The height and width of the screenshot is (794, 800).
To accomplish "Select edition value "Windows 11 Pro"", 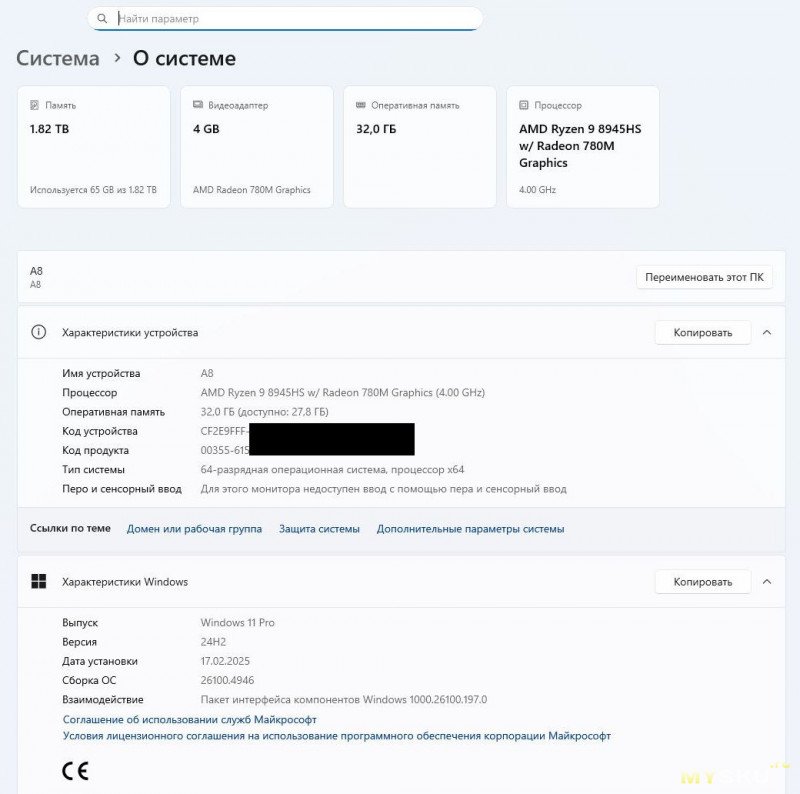I will [x=237, y=623].
